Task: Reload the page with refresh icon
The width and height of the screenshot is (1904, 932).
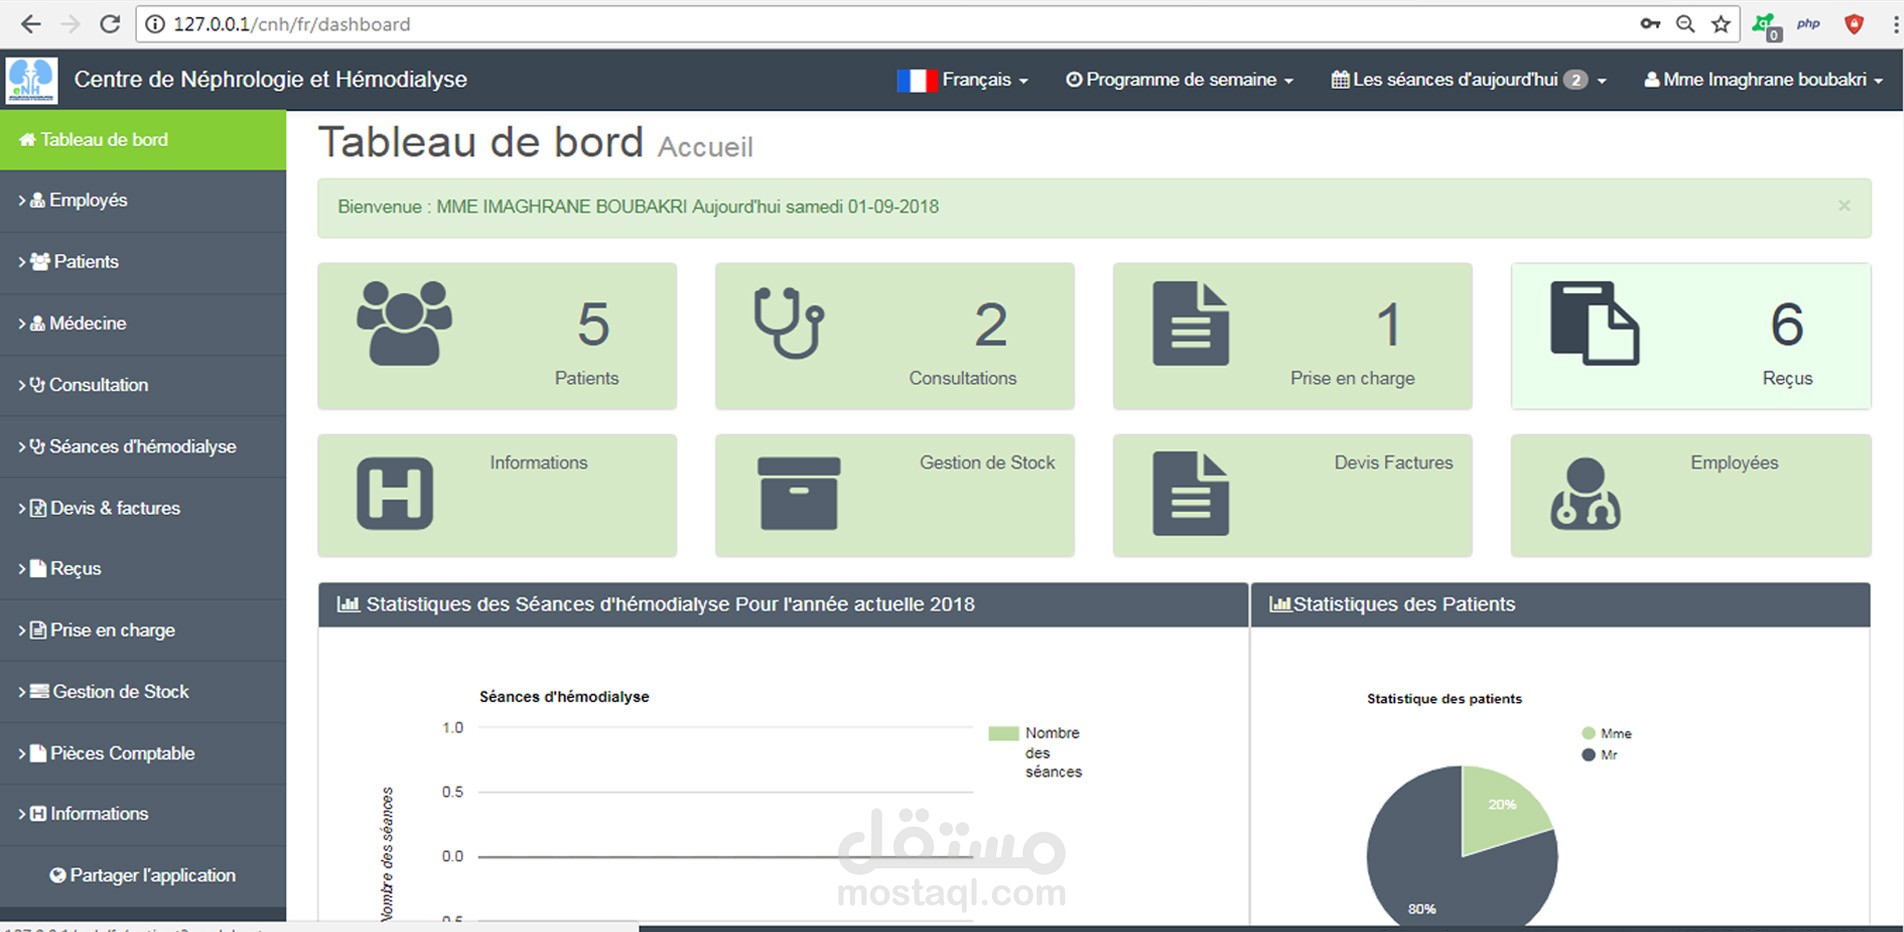Action: (x=110, y=24)
